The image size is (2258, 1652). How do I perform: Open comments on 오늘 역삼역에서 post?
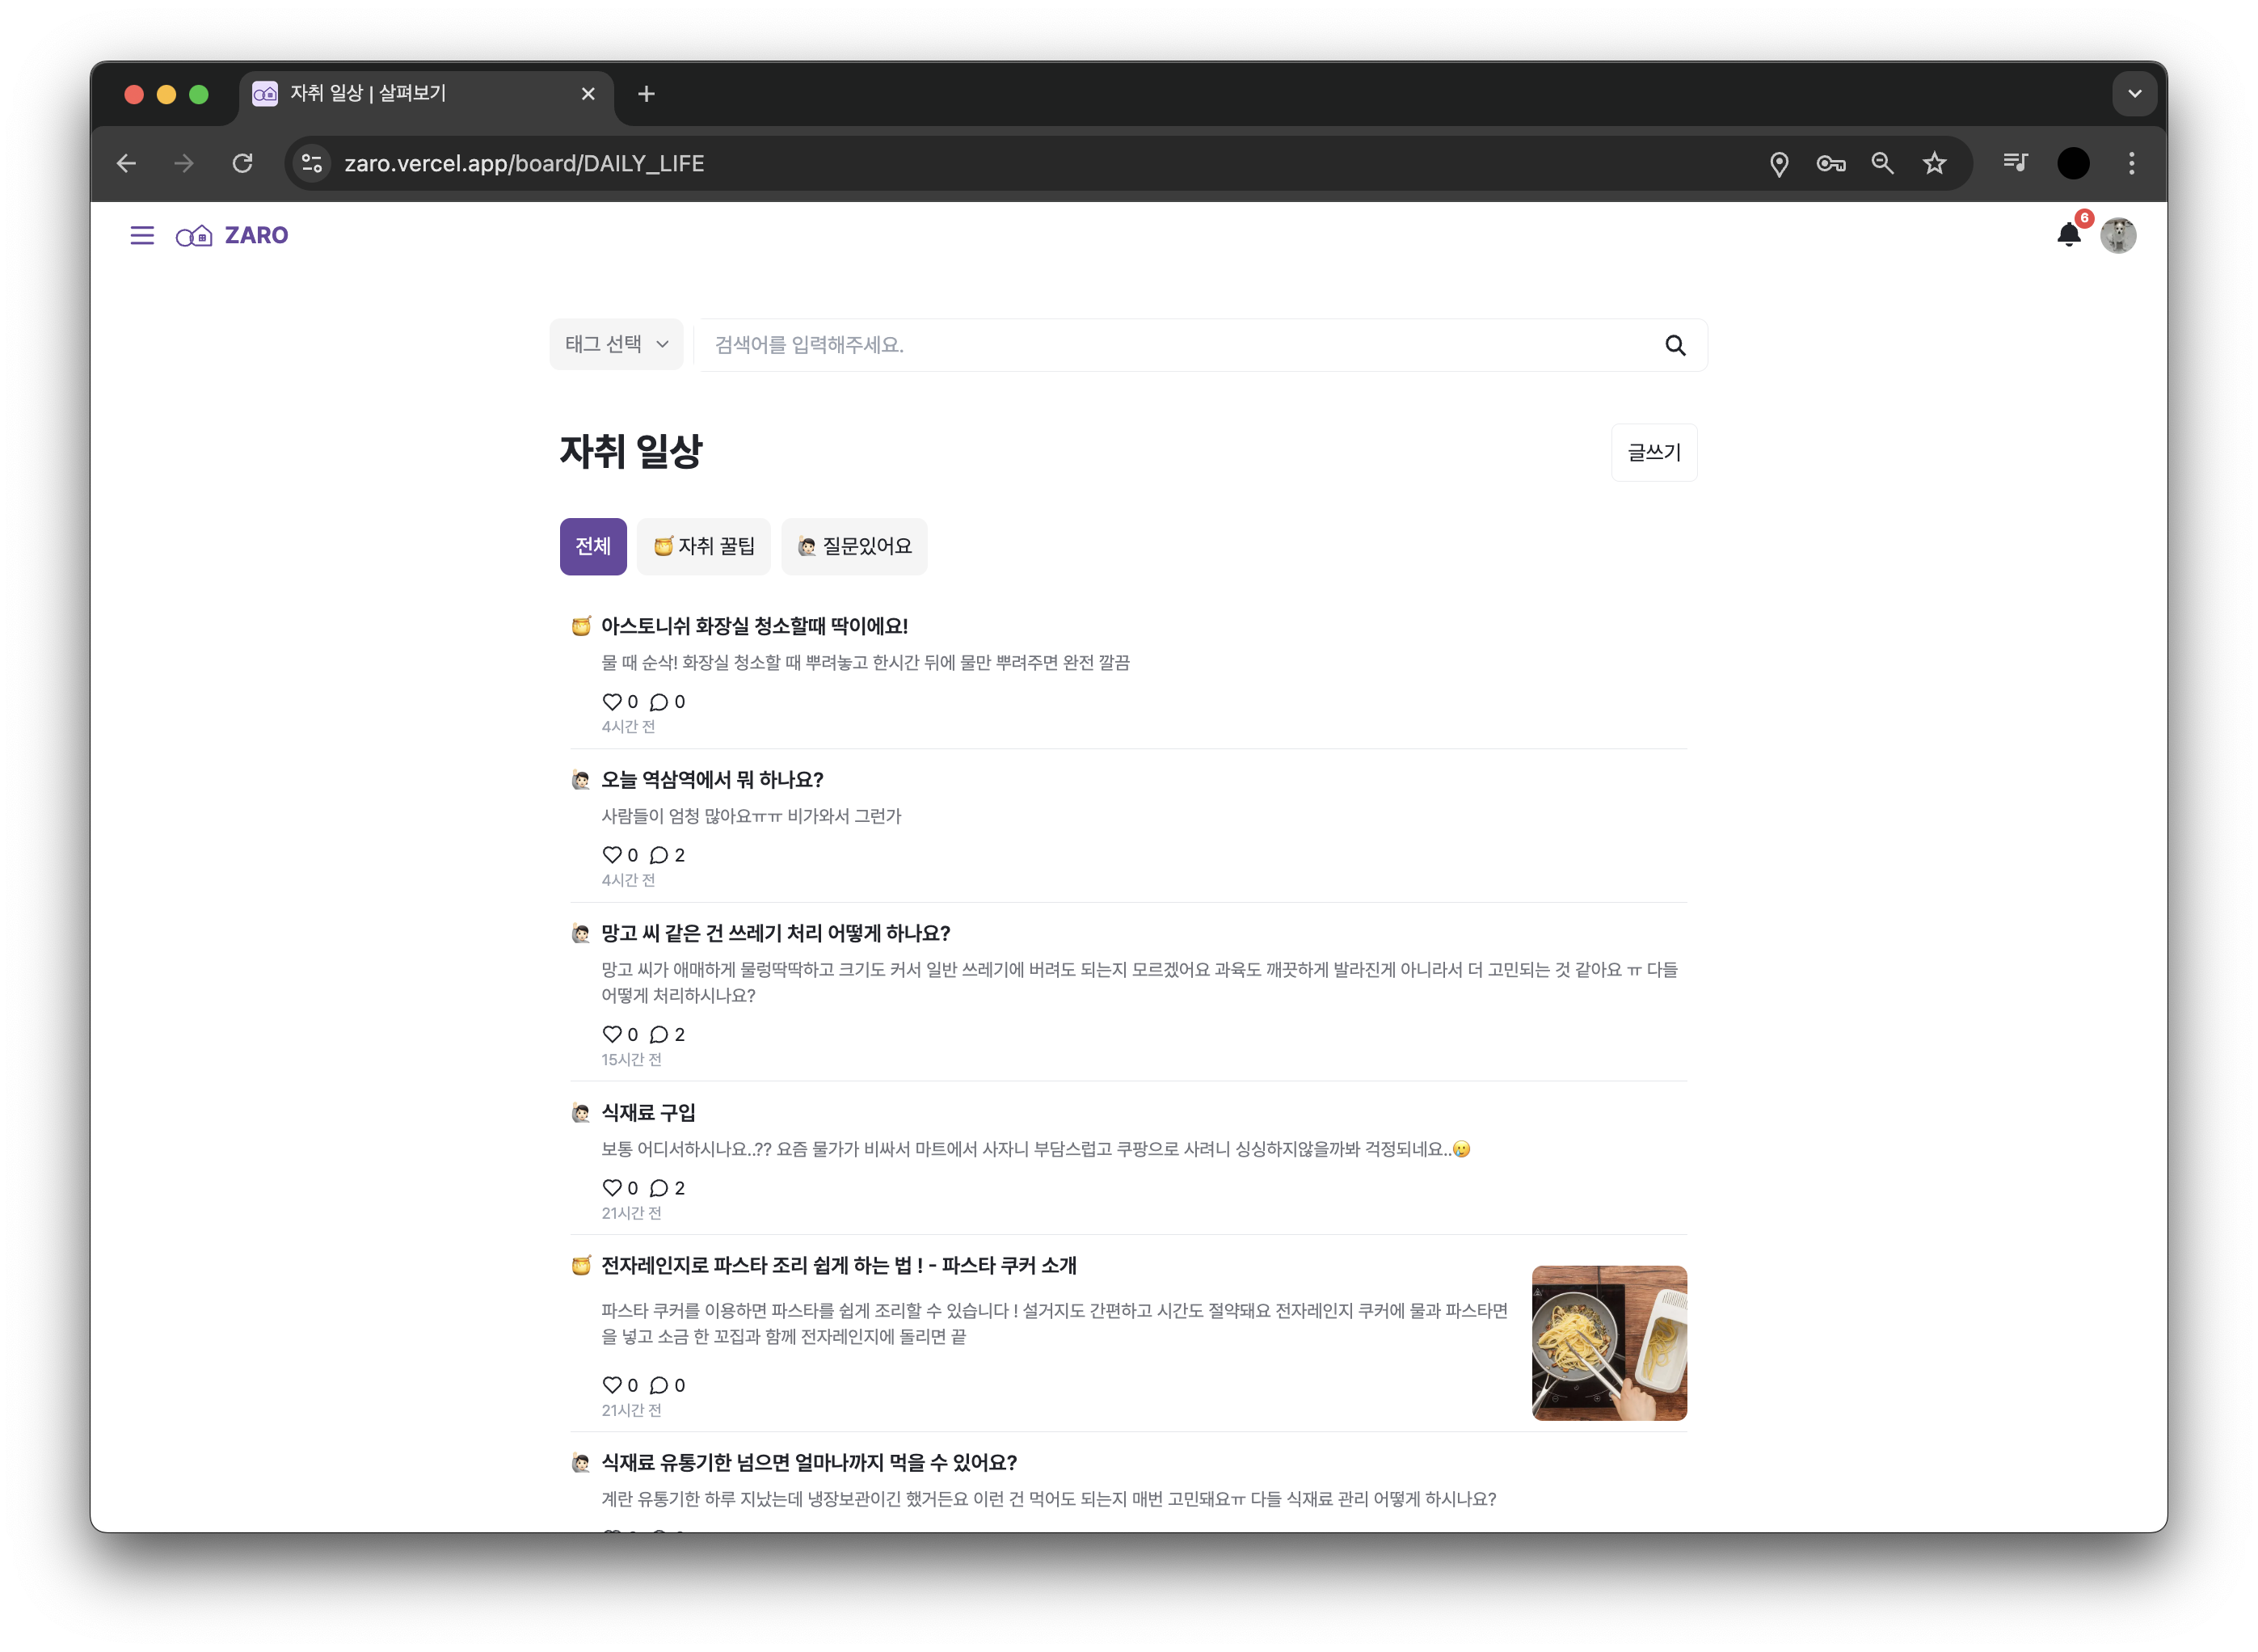(x=659, y=855)
